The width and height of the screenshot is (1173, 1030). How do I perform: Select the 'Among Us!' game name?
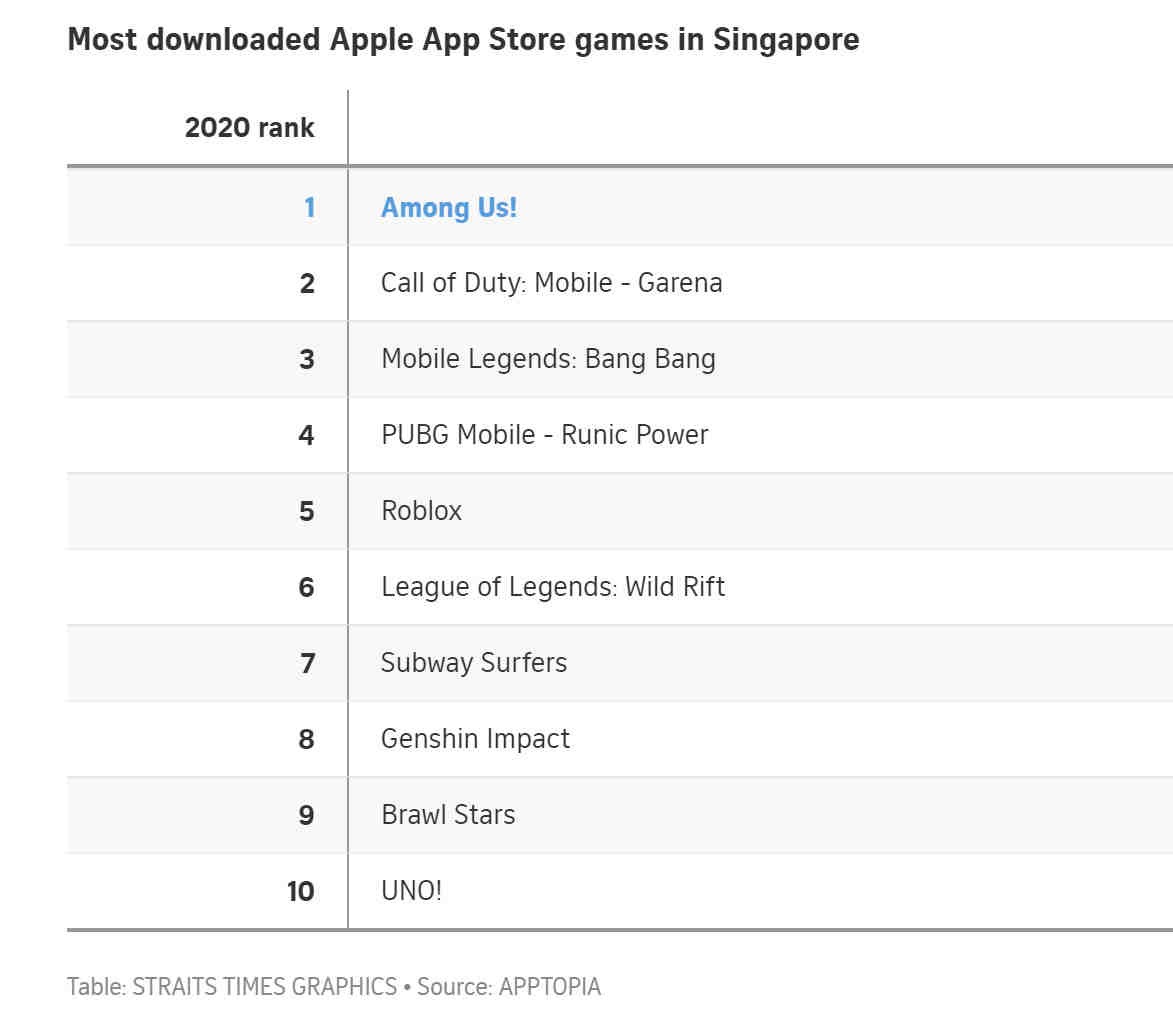pyautogui.click(x=449, y=207)
